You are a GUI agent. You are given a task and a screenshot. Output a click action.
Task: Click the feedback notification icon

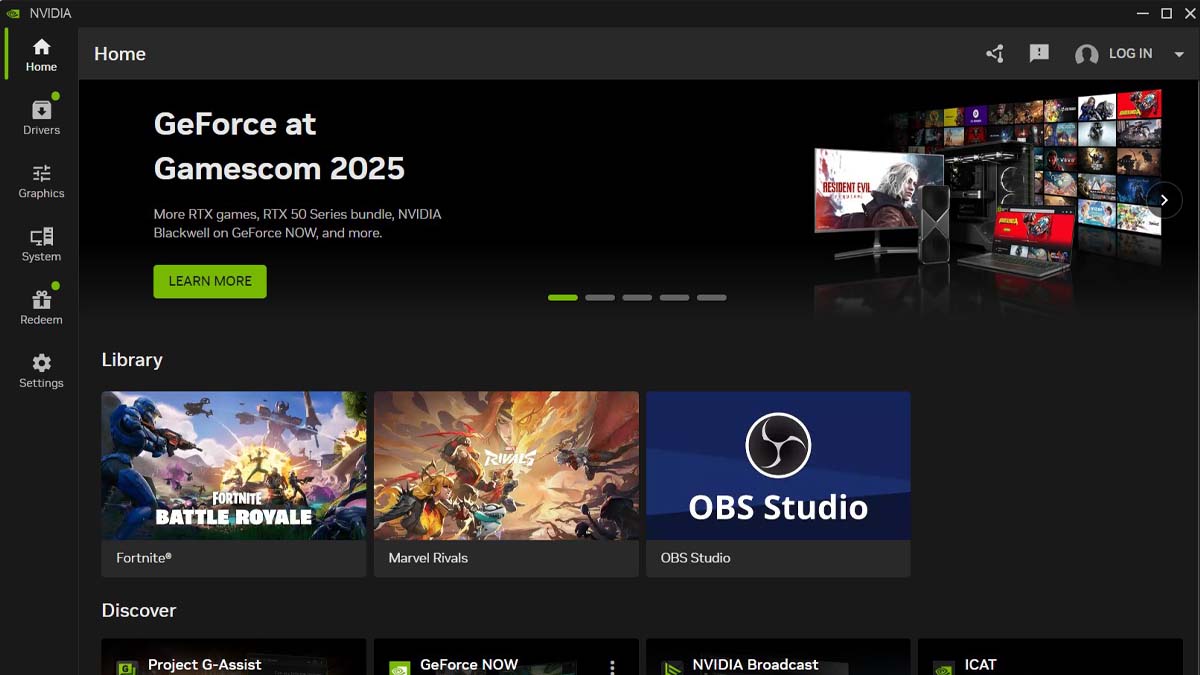click(x=1039, y=54)
